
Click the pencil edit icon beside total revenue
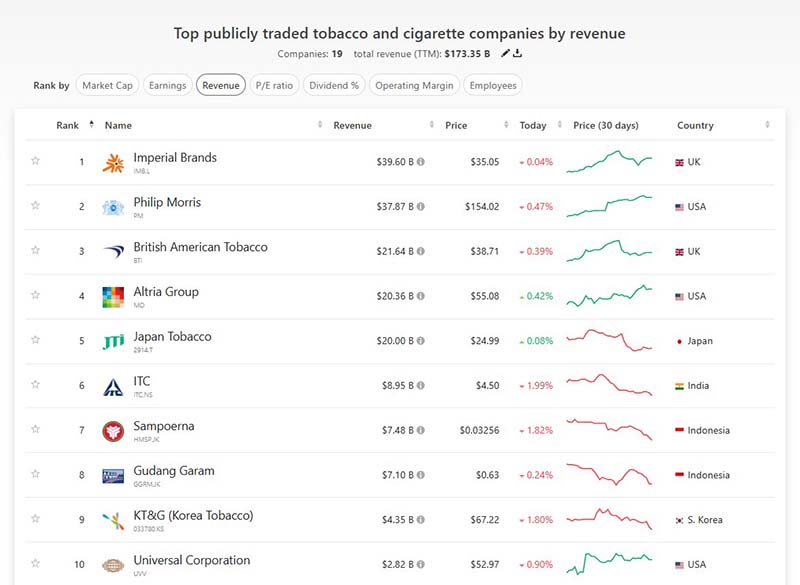coord(505,53)
